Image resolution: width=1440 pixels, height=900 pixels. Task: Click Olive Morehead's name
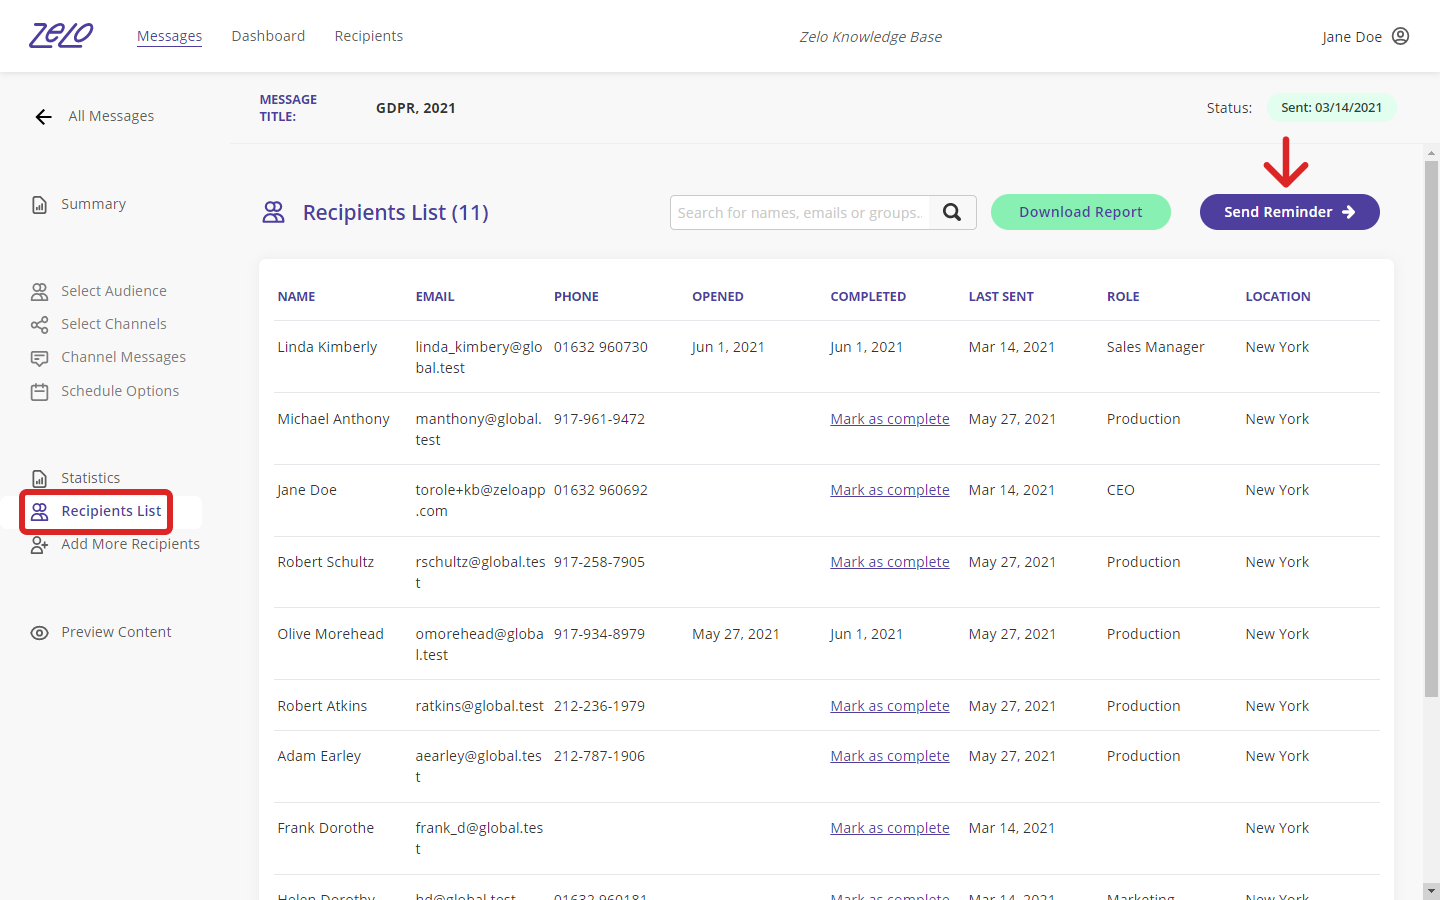330,634
